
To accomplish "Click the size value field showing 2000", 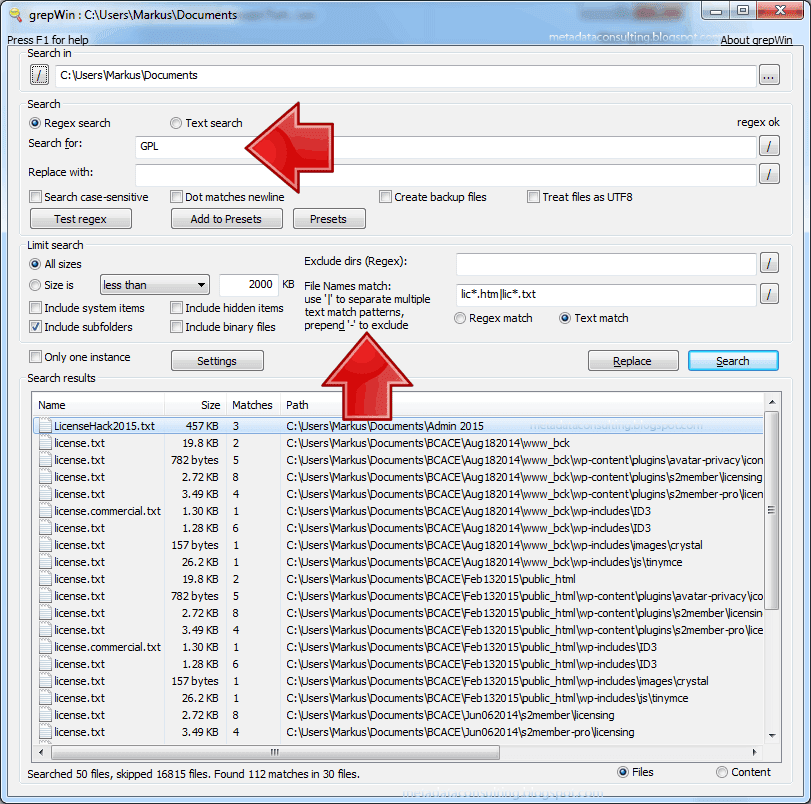I will point(249,285).
